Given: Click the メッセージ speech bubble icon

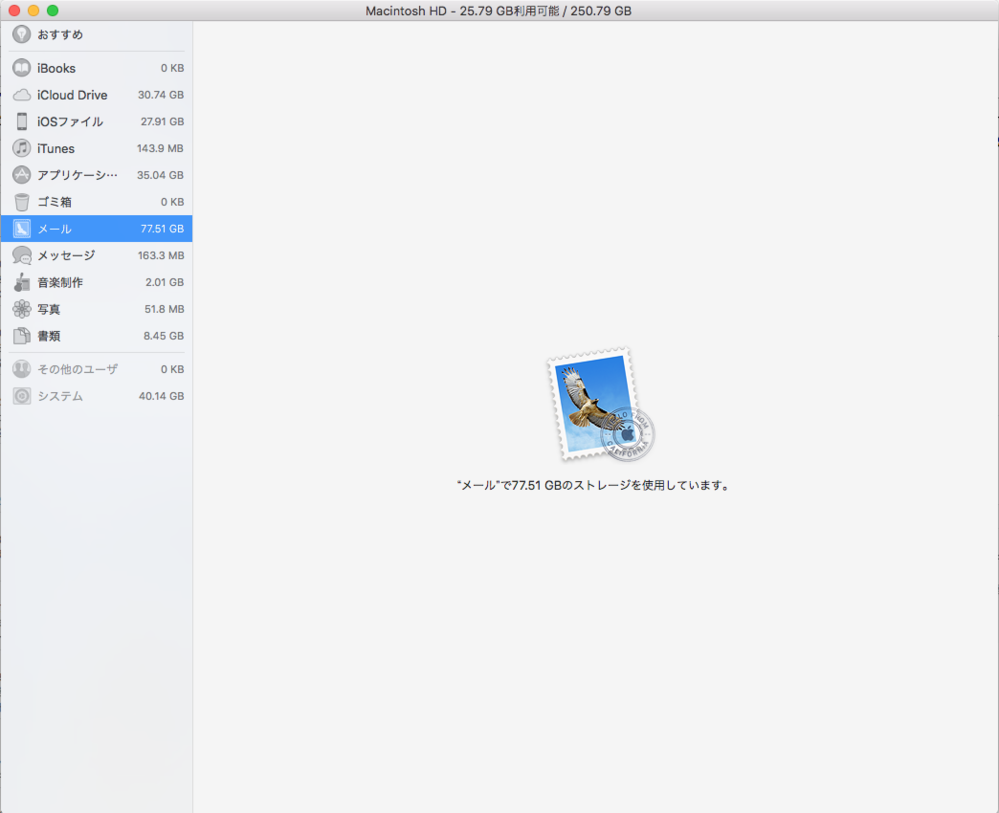Looking at the screenshot, I should [x=22, y=255].
